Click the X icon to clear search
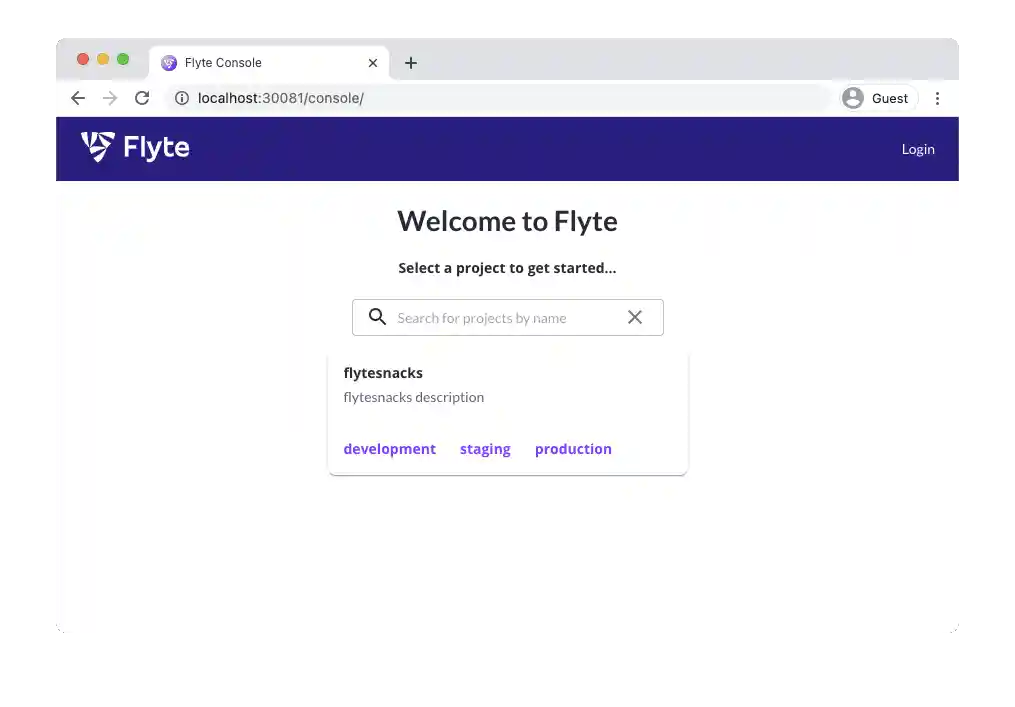 tap(635, 317)
